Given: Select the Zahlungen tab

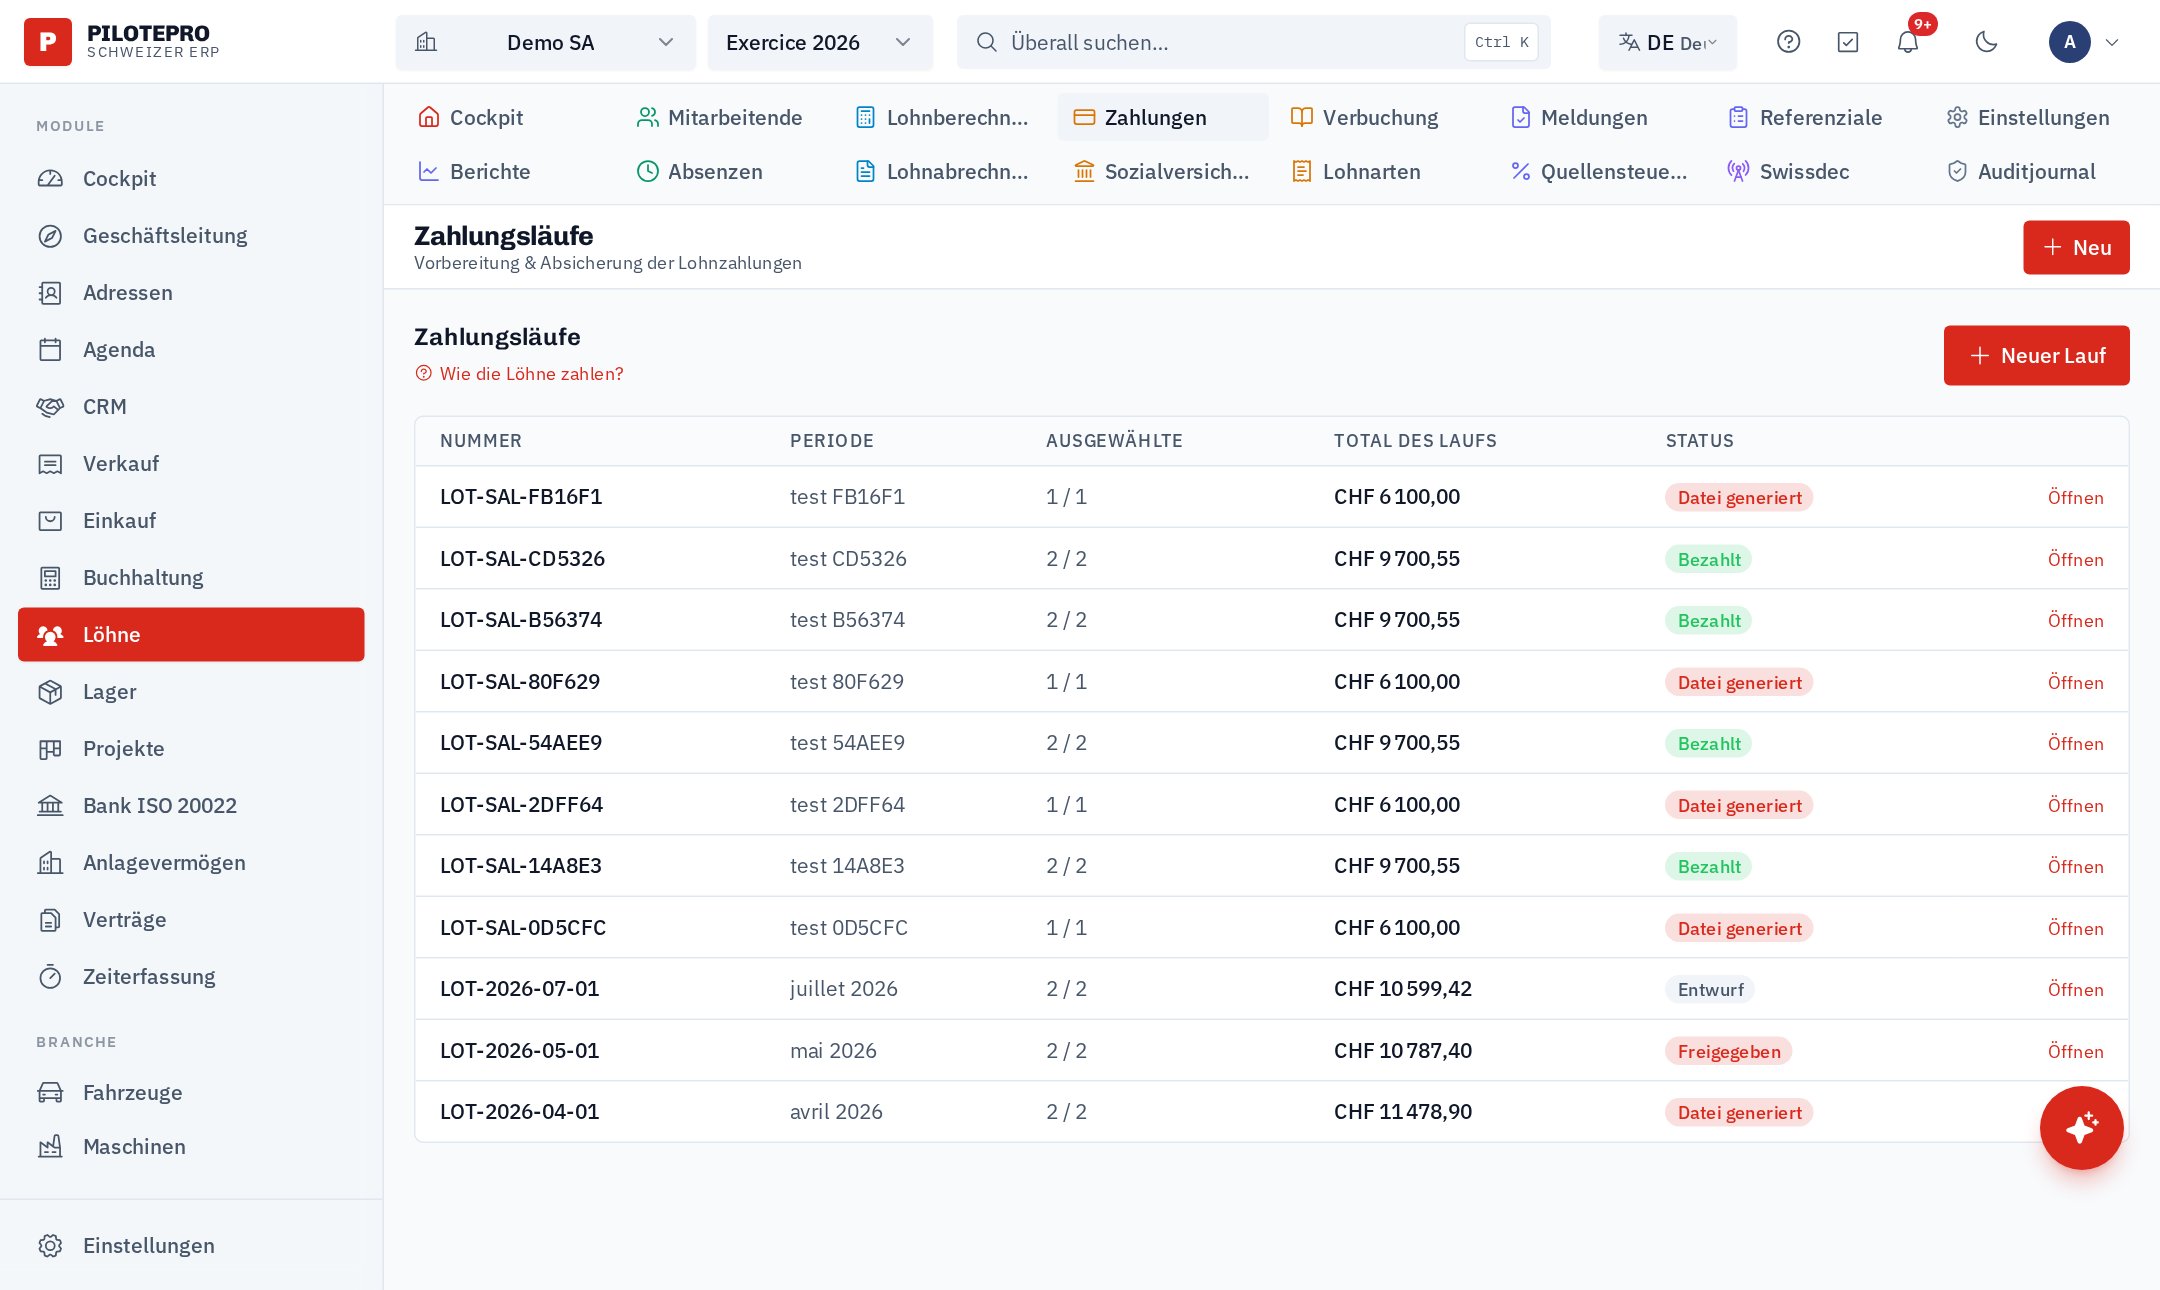Looking at the screenshot, I should pyautogui.click(x=1163, y=117).
